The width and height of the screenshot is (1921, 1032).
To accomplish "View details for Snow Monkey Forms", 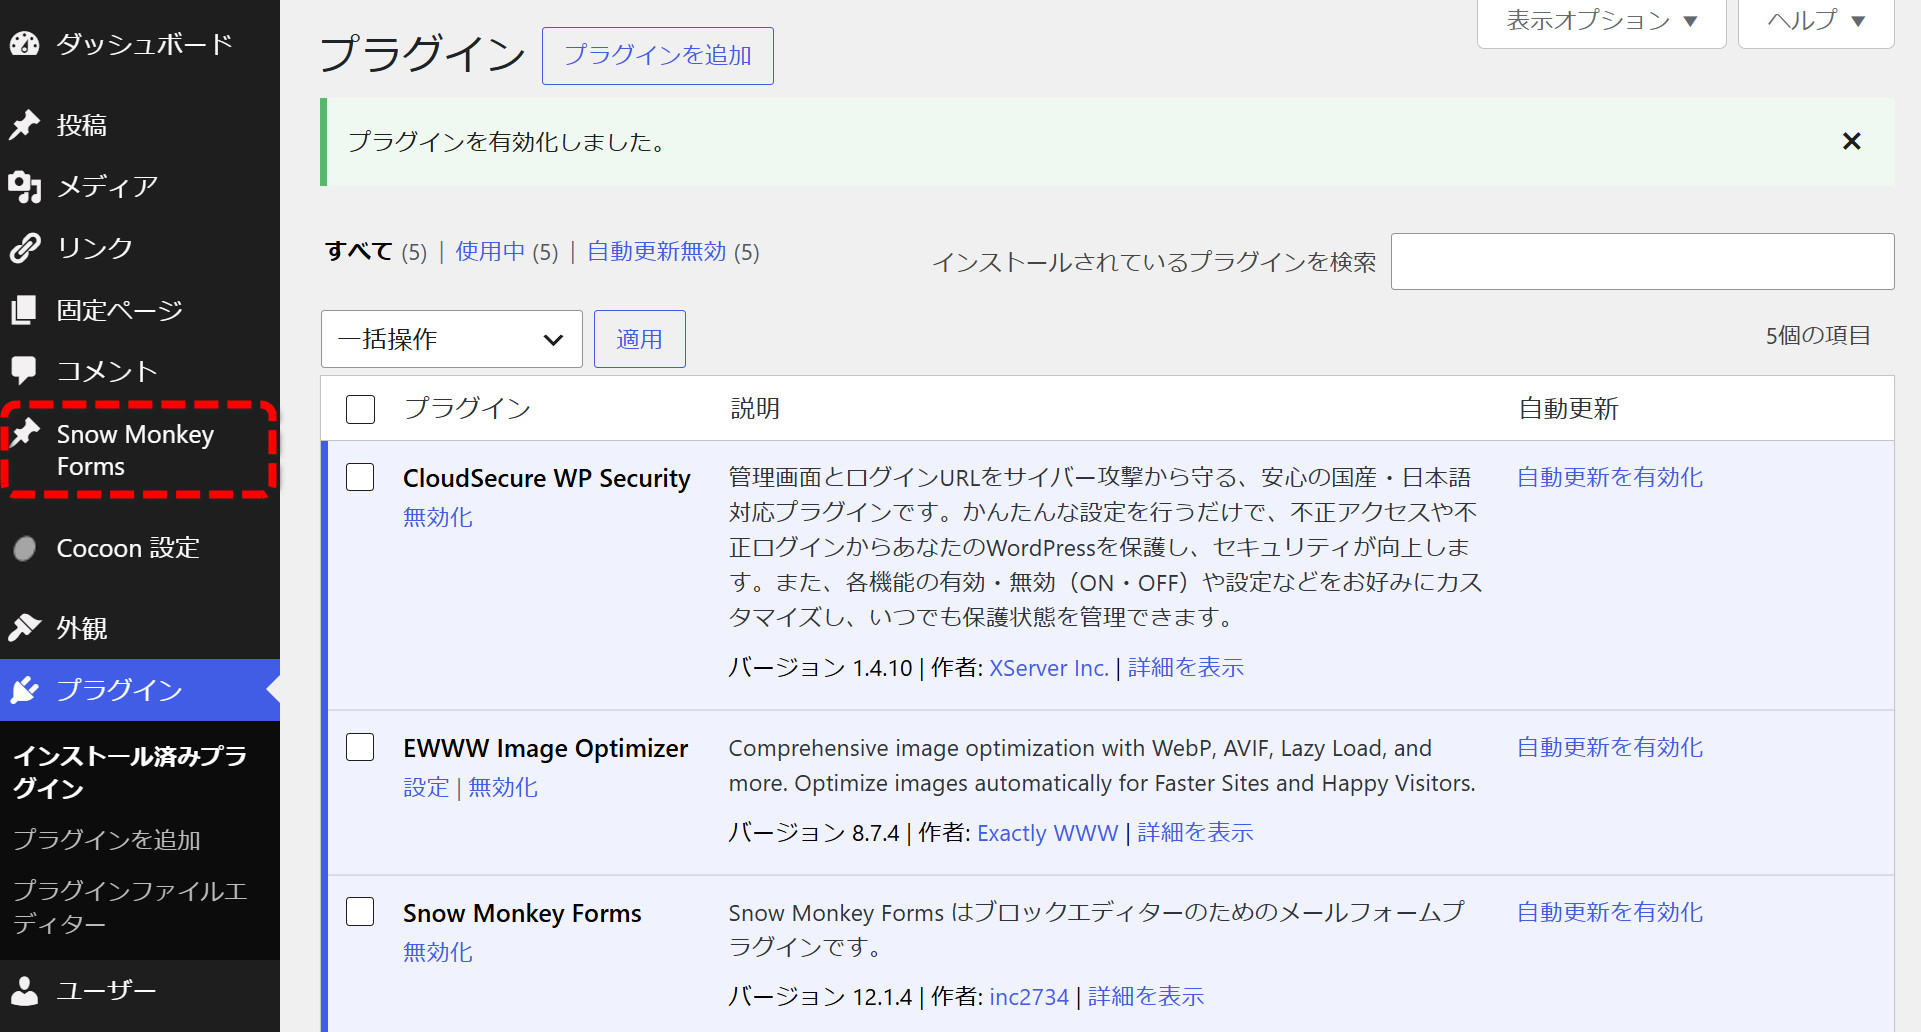I will (x=1146, y=997).
